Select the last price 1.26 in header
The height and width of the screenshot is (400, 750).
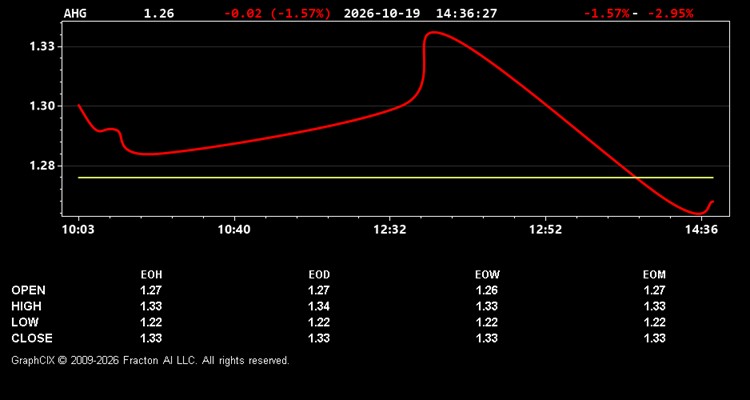click(159, 13)
